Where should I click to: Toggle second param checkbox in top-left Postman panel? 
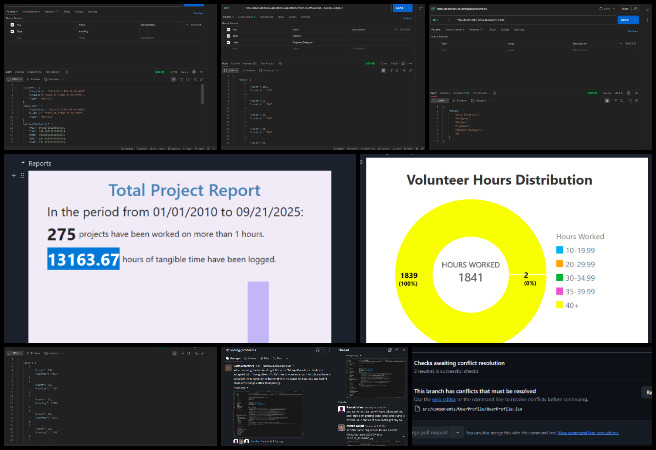pyautogui.click(x=12, y=31)
